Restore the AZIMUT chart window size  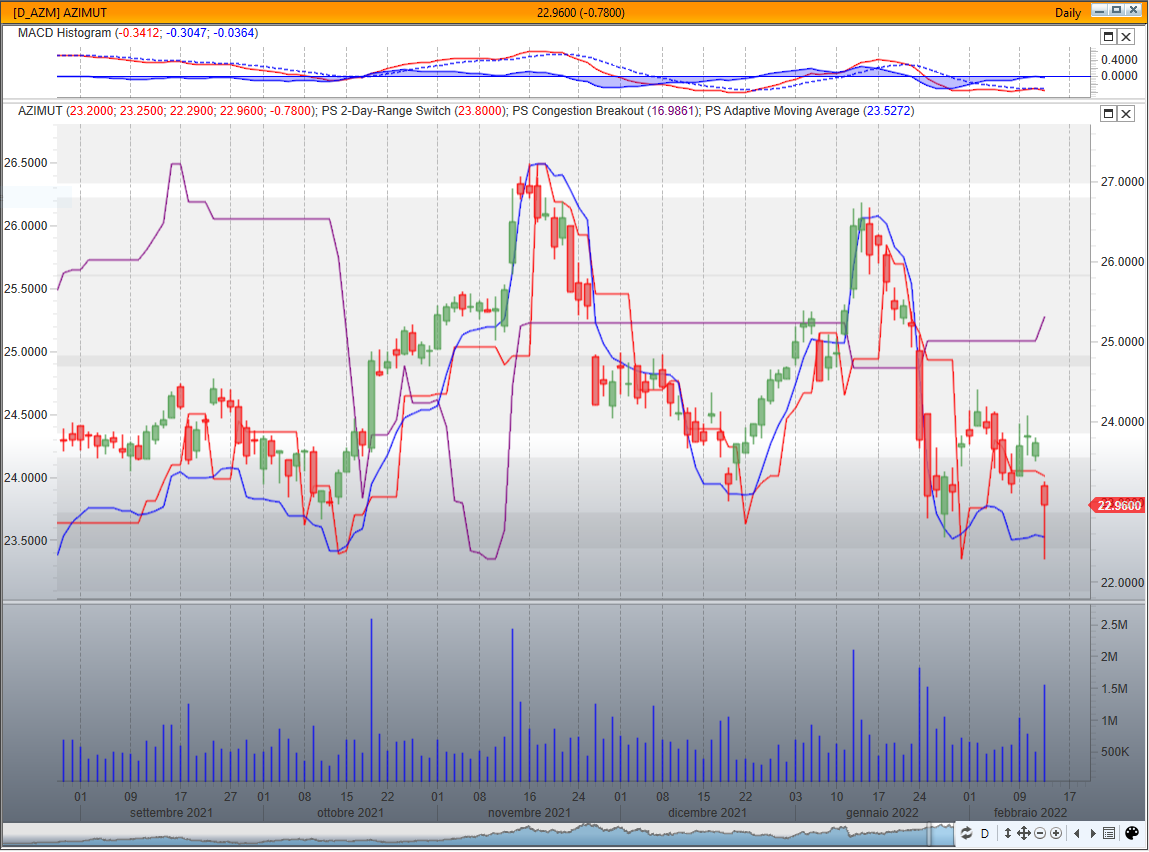1117,10
